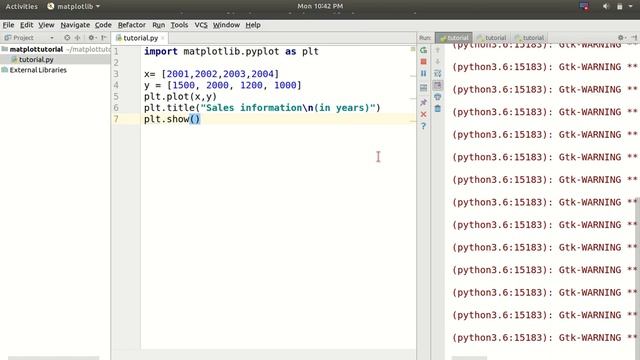Click the Project panel horizontal scrollbar
640x360 pixels.
(53, 358)
